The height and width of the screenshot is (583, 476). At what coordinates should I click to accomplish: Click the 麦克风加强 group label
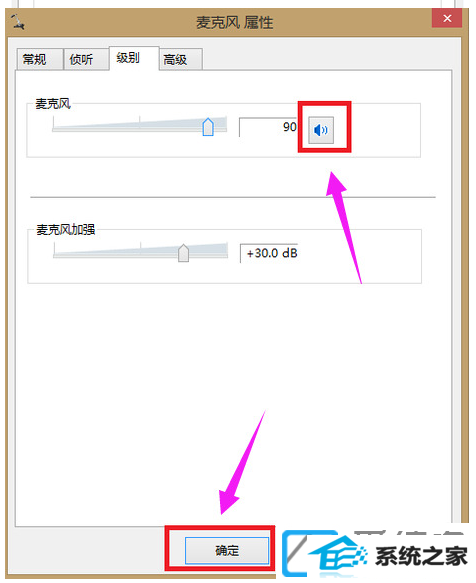coord(66,230)
